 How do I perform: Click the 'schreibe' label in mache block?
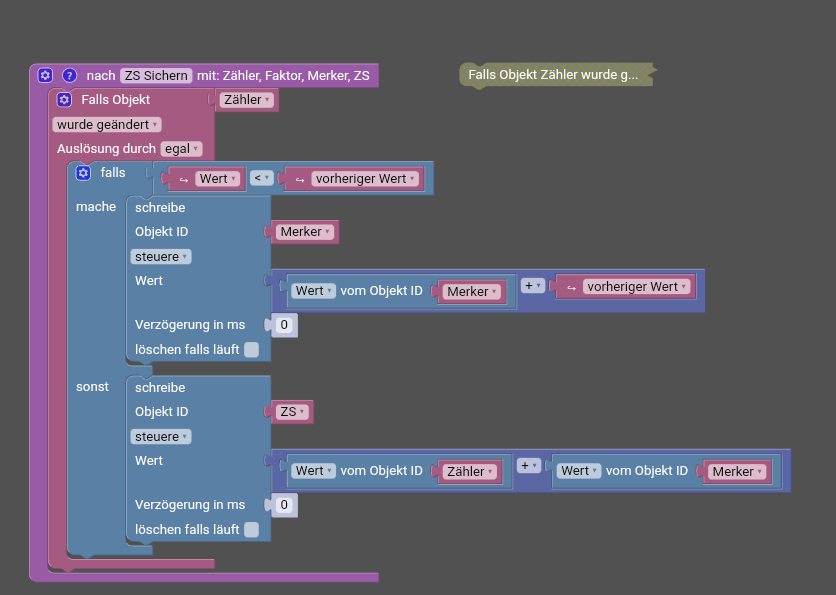160,208
